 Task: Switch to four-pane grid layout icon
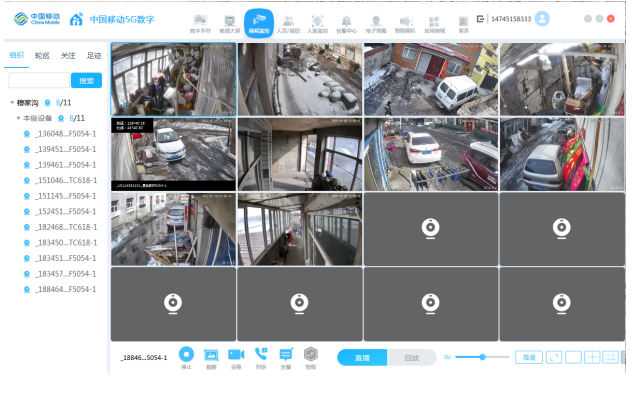(x=592, y=357)
